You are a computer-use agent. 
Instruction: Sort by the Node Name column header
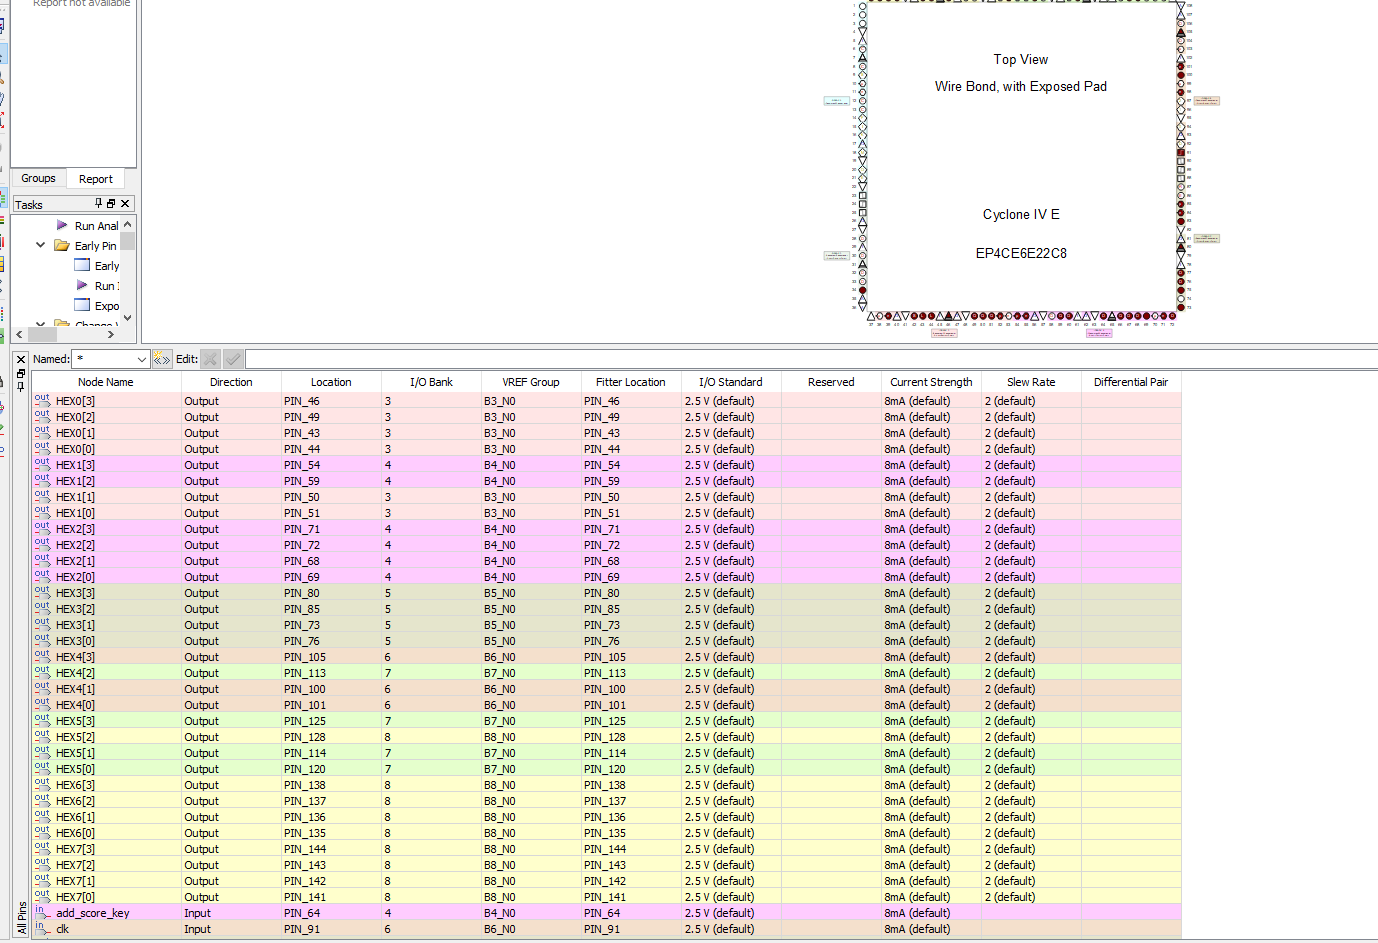(106, 382)
